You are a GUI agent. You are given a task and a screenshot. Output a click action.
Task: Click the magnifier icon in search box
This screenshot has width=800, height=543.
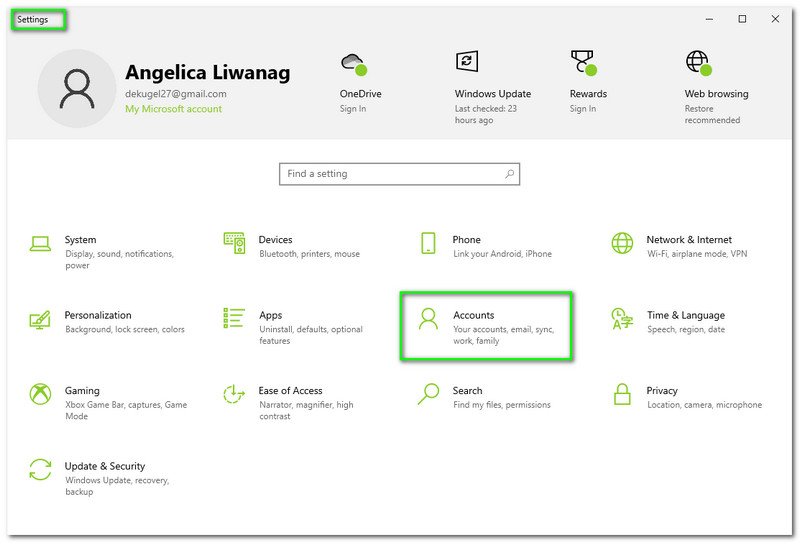509,174
